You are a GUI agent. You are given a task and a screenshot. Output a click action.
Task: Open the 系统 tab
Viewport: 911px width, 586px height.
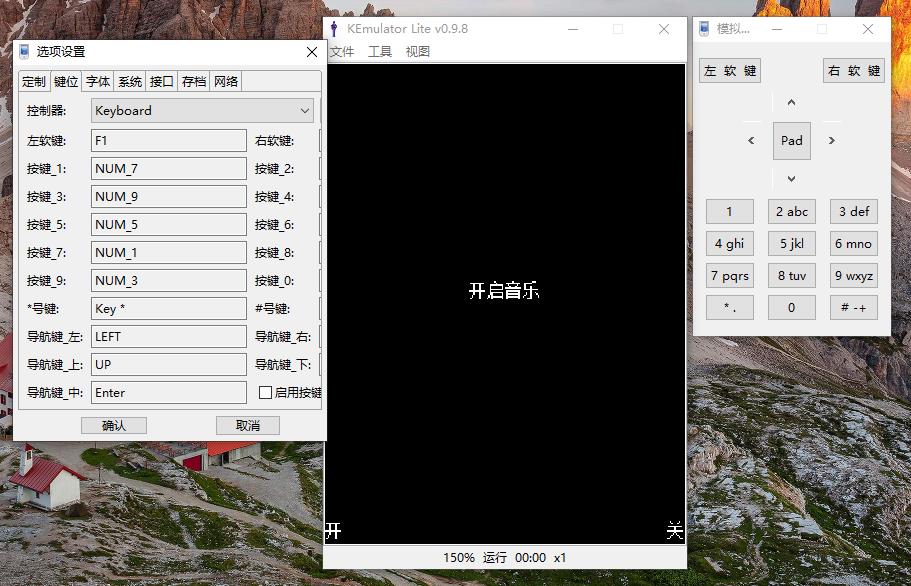pyautogui.click(x=130, y=82)
